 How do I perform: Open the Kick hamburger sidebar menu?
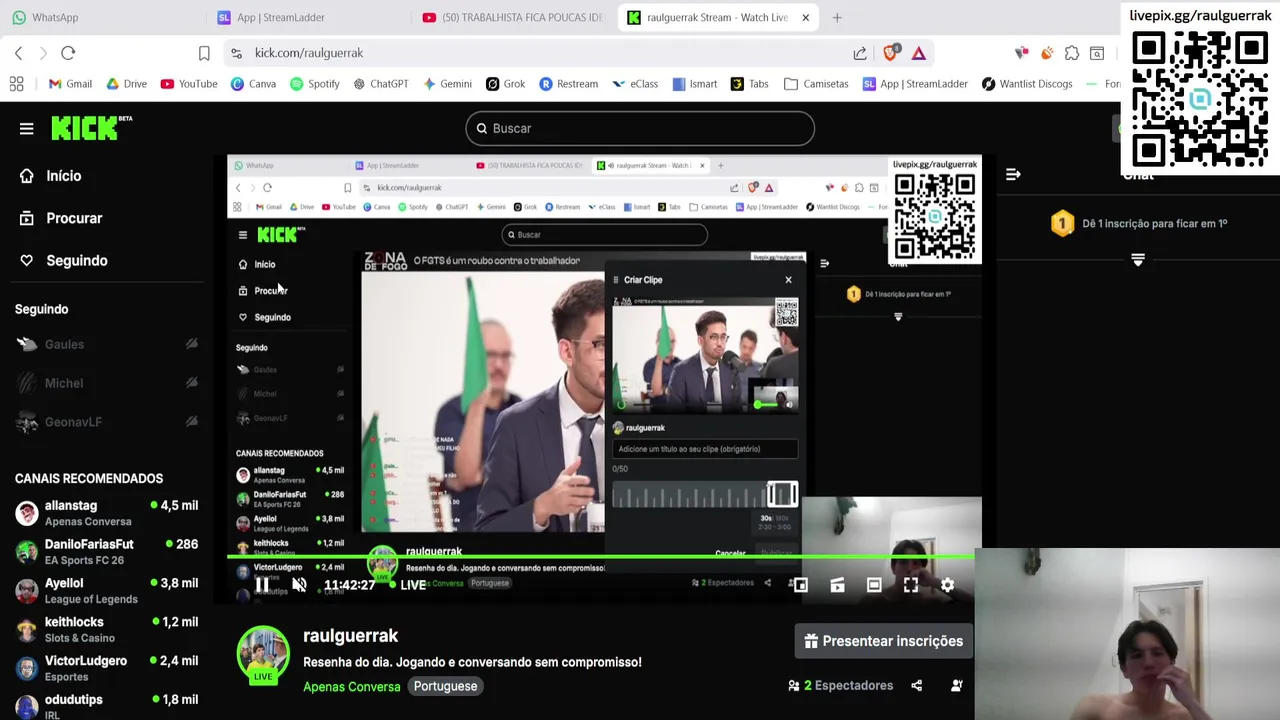point(27,128)
